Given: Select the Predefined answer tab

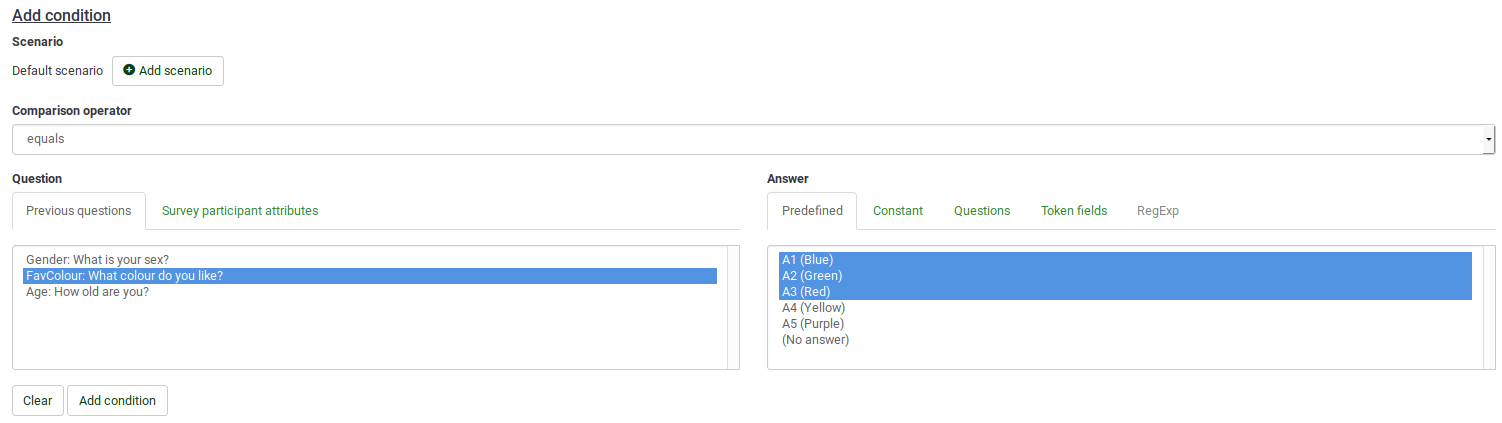Looking at the screenshot, I should click(x=812, y=211).
